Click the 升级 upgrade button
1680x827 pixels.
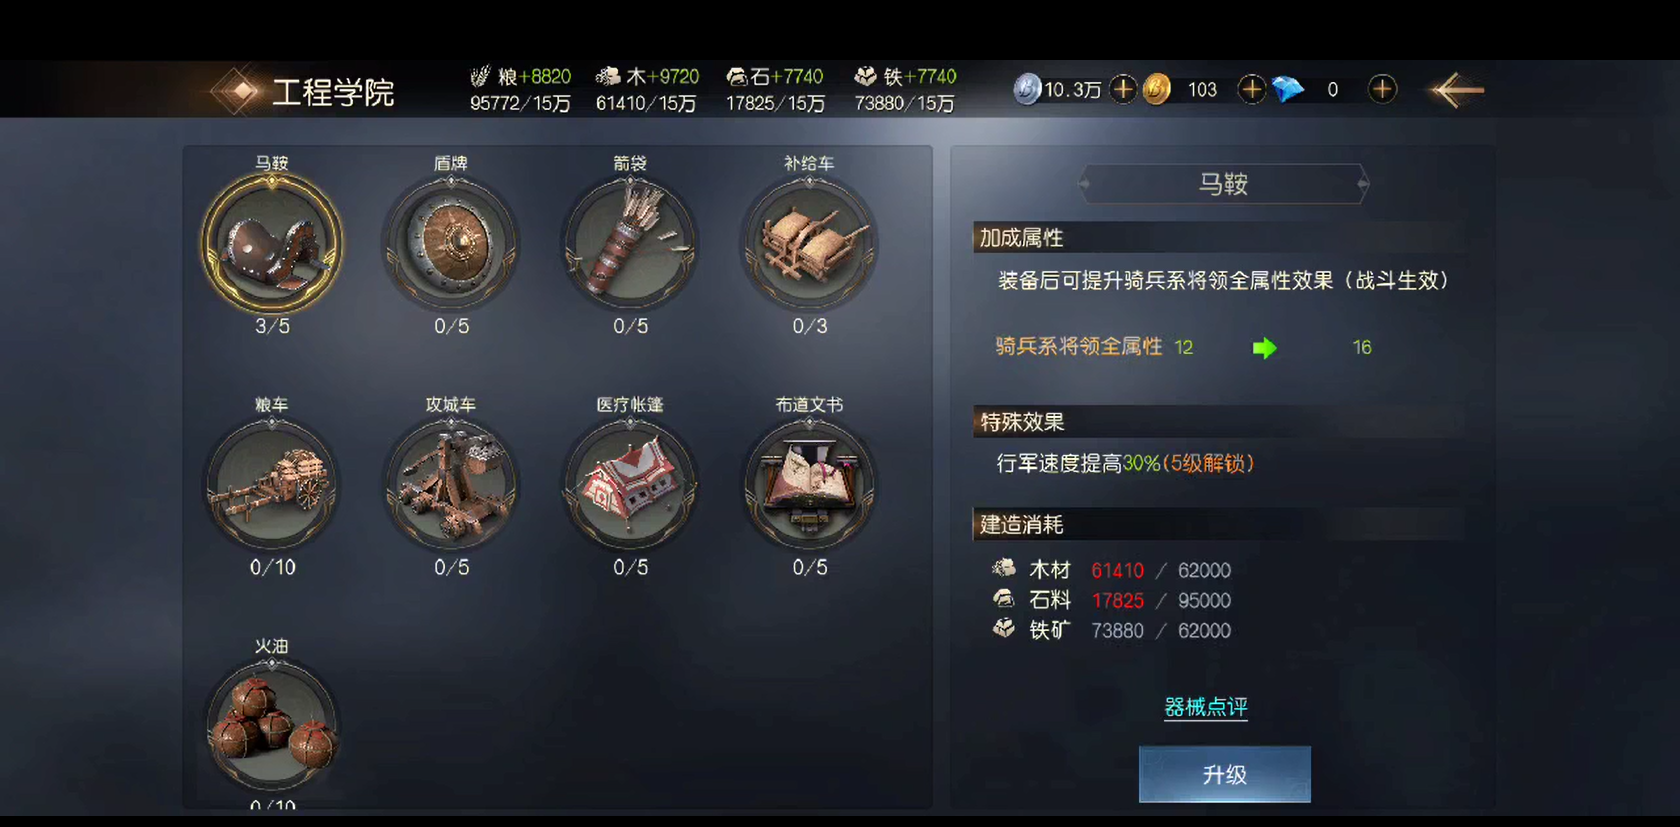tap(1224, 774)
